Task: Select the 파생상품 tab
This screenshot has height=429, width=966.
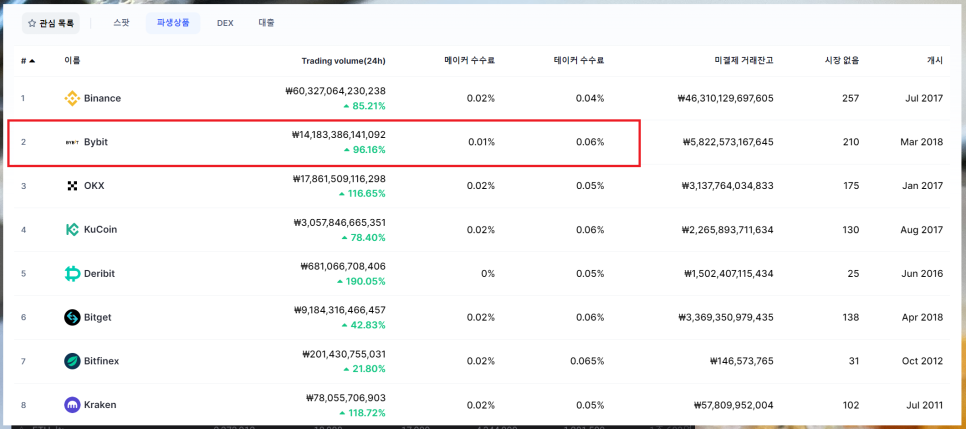Action: [x=173, y=23]
